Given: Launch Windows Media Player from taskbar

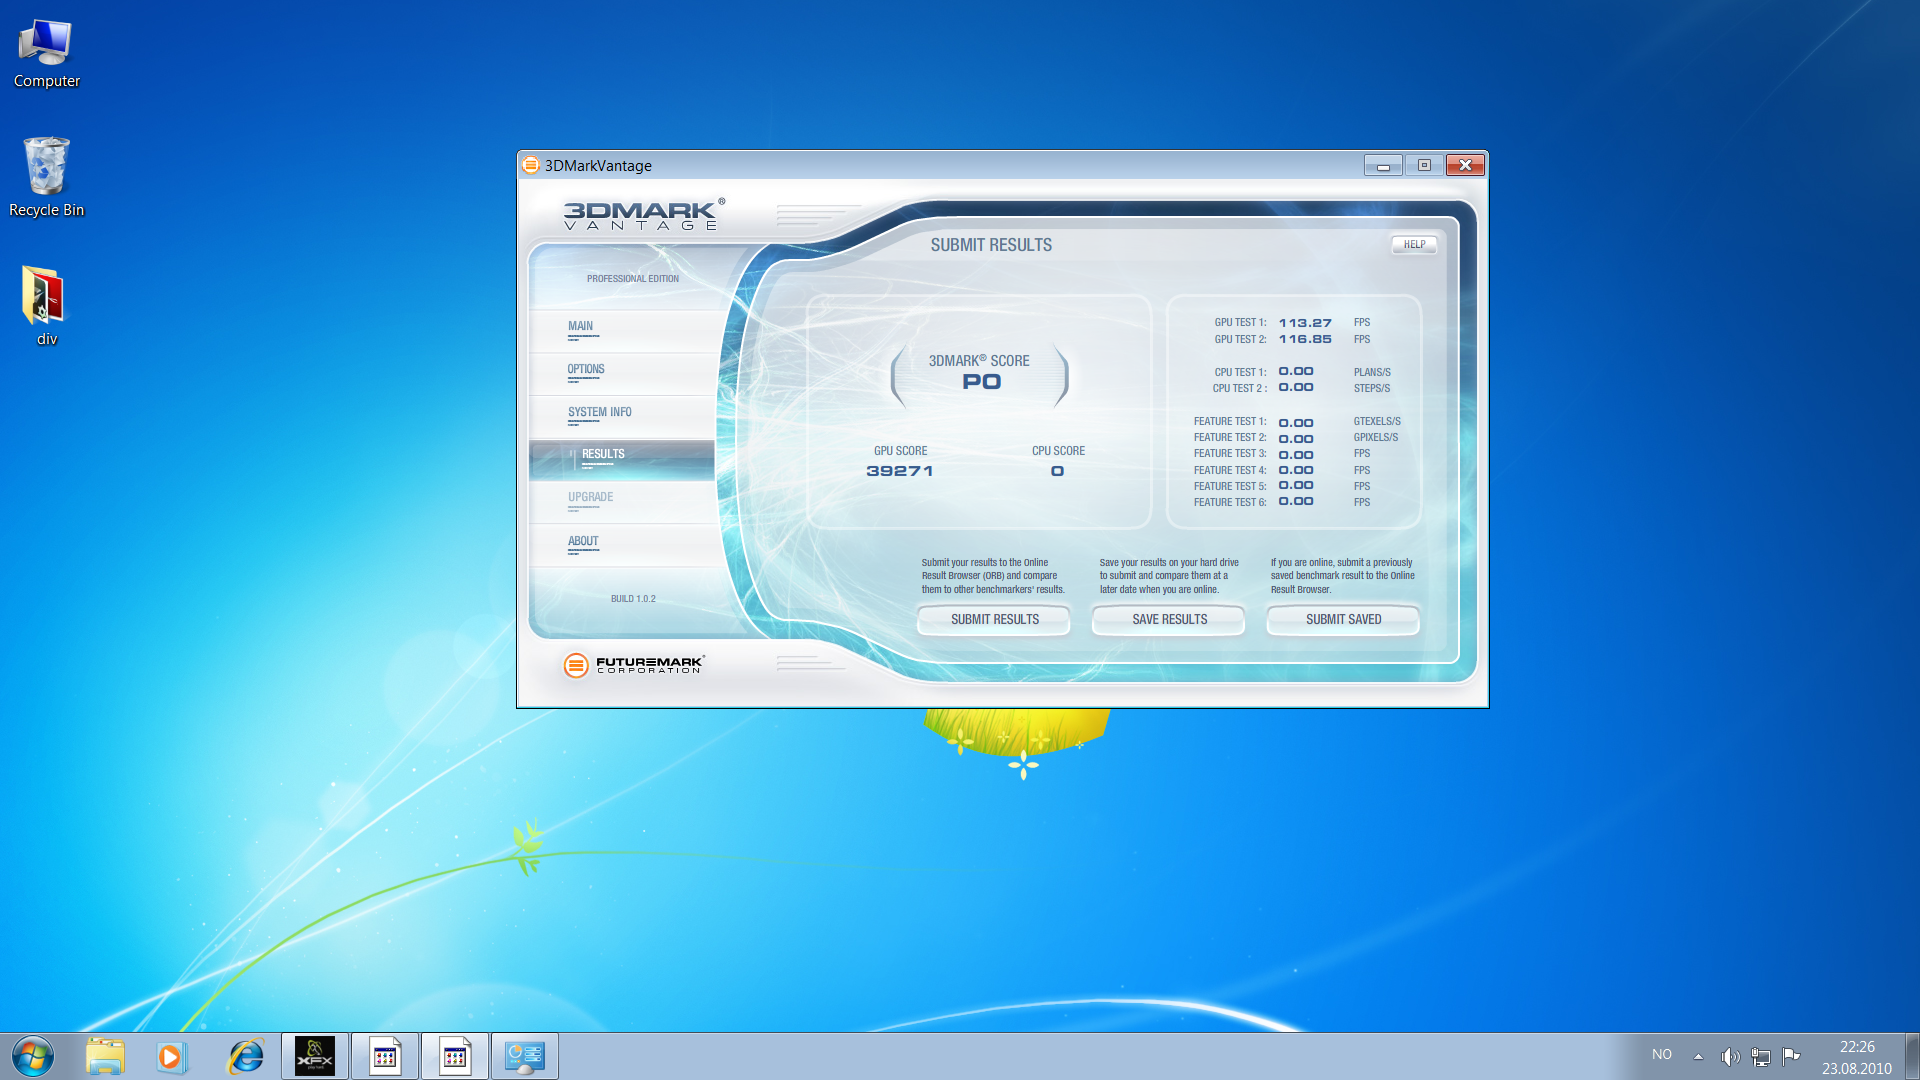Looking at the screenshot, I should click(170, 1056).
